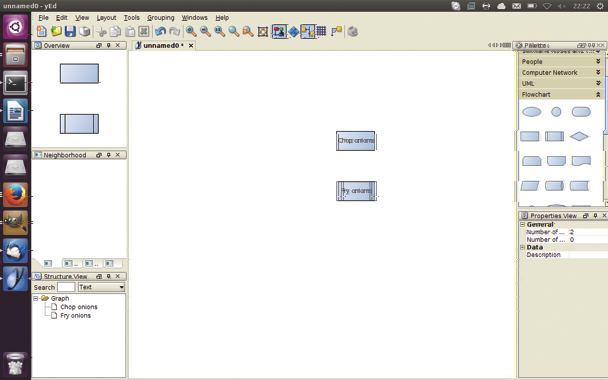
Task: Click the Delete icon next to Paste
Action: 144,31
